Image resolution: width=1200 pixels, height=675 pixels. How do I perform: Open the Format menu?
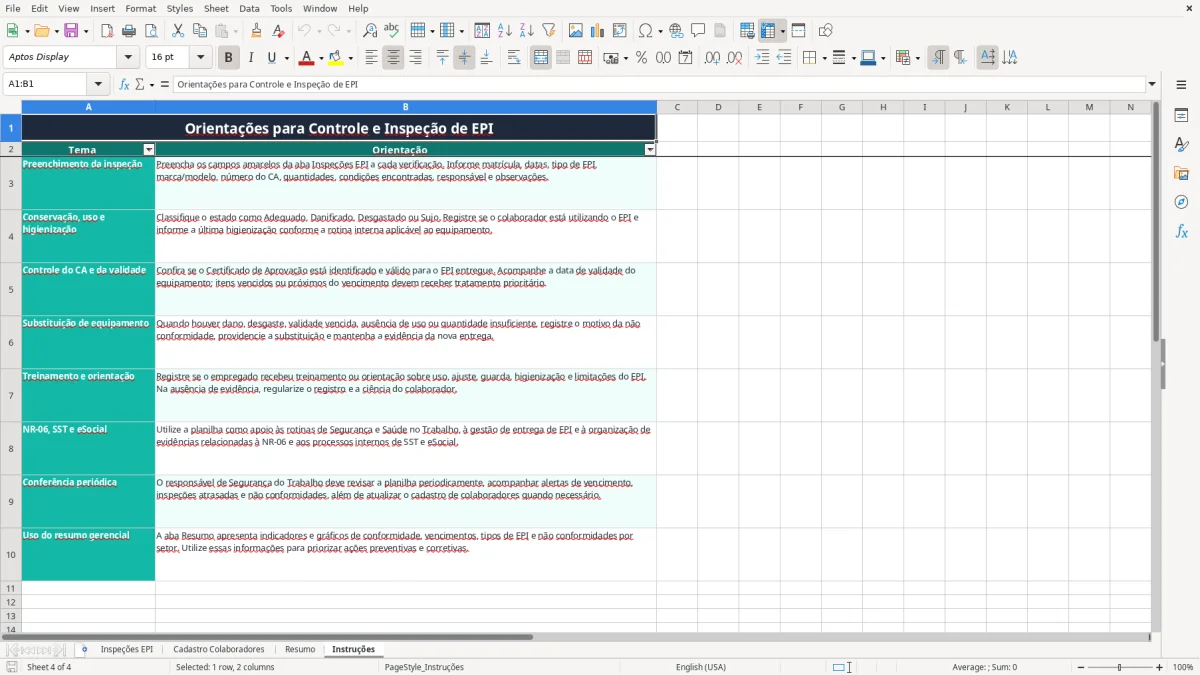click(x=140, y=8)
